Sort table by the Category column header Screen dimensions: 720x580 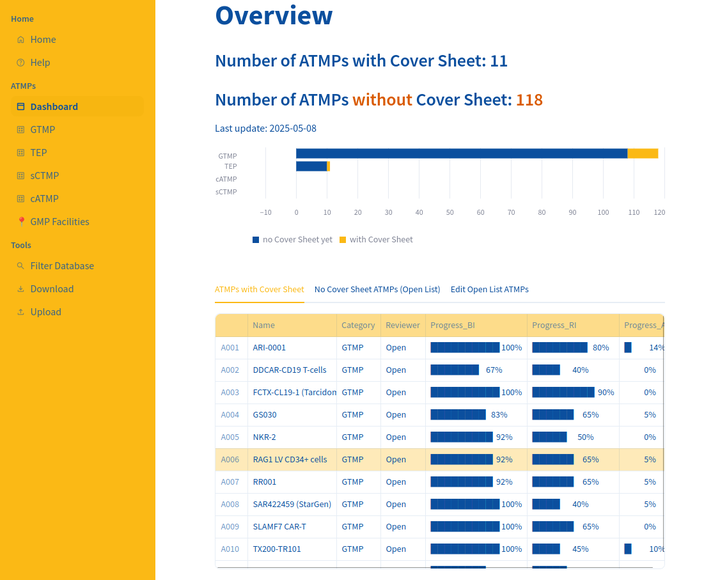pos(358,325)
